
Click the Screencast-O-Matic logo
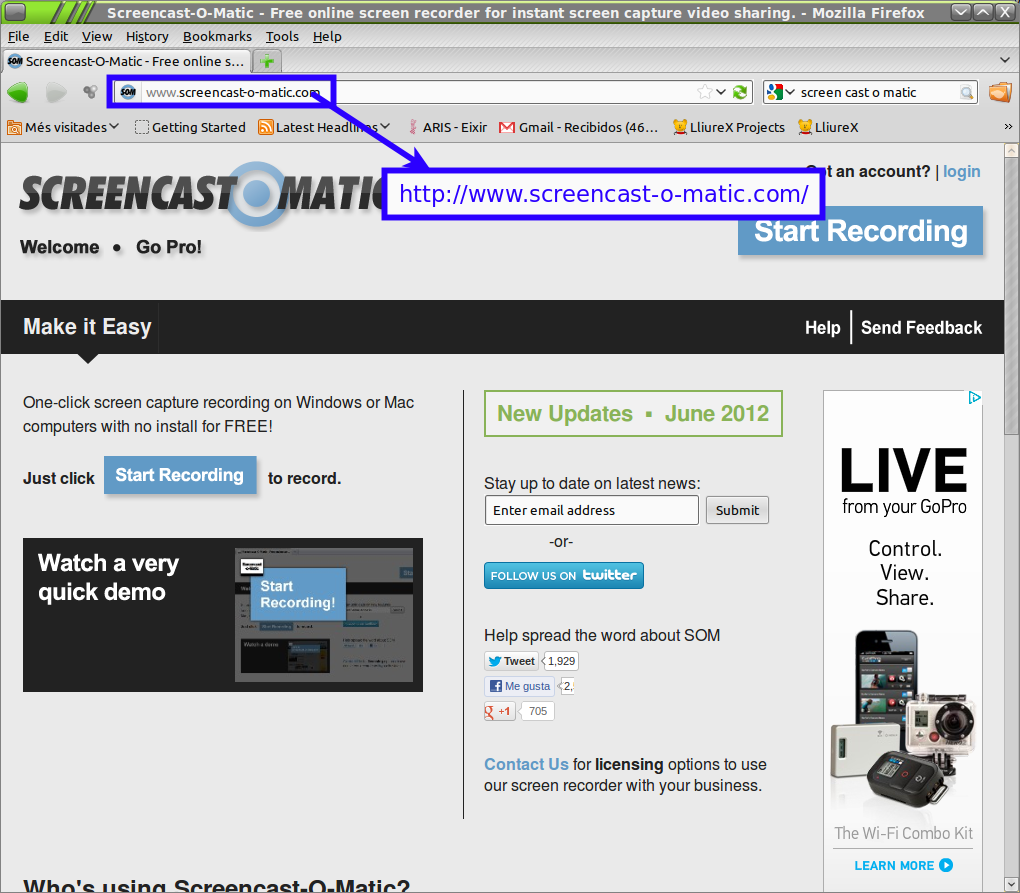[x=202, y=194]
